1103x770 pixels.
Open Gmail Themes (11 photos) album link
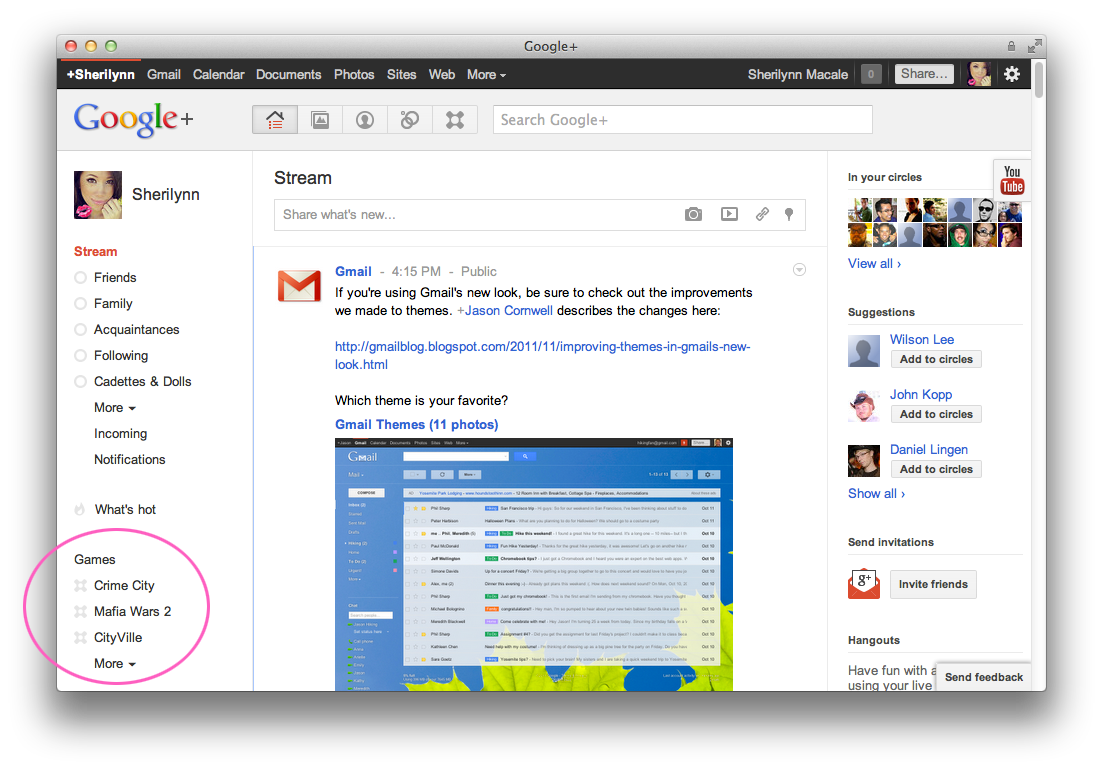416,425
